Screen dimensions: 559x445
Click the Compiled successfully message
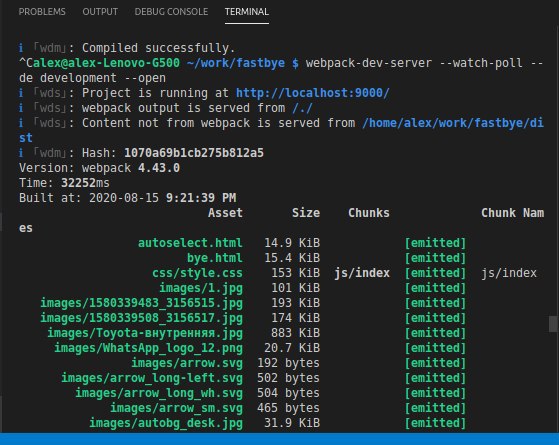(x=159, y=48)
